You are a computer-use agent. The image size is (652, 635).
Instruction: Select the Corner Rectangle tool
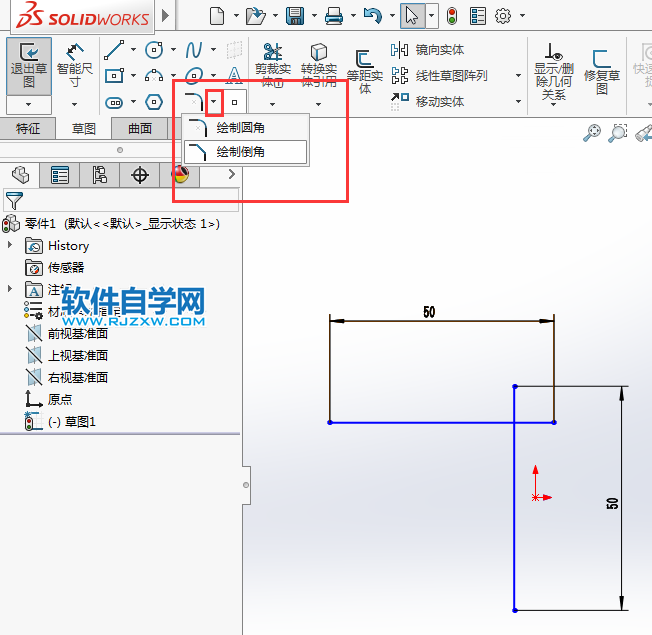[x=114, y=76]
